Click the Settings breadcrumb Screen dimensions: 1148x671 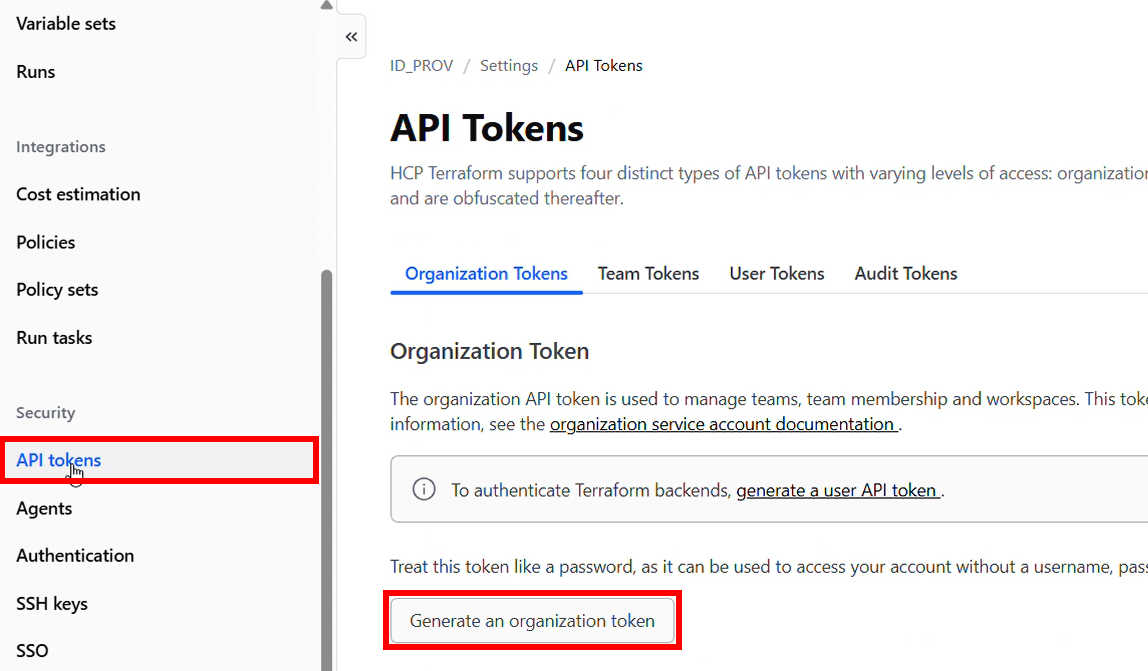[x=509, y=65]
